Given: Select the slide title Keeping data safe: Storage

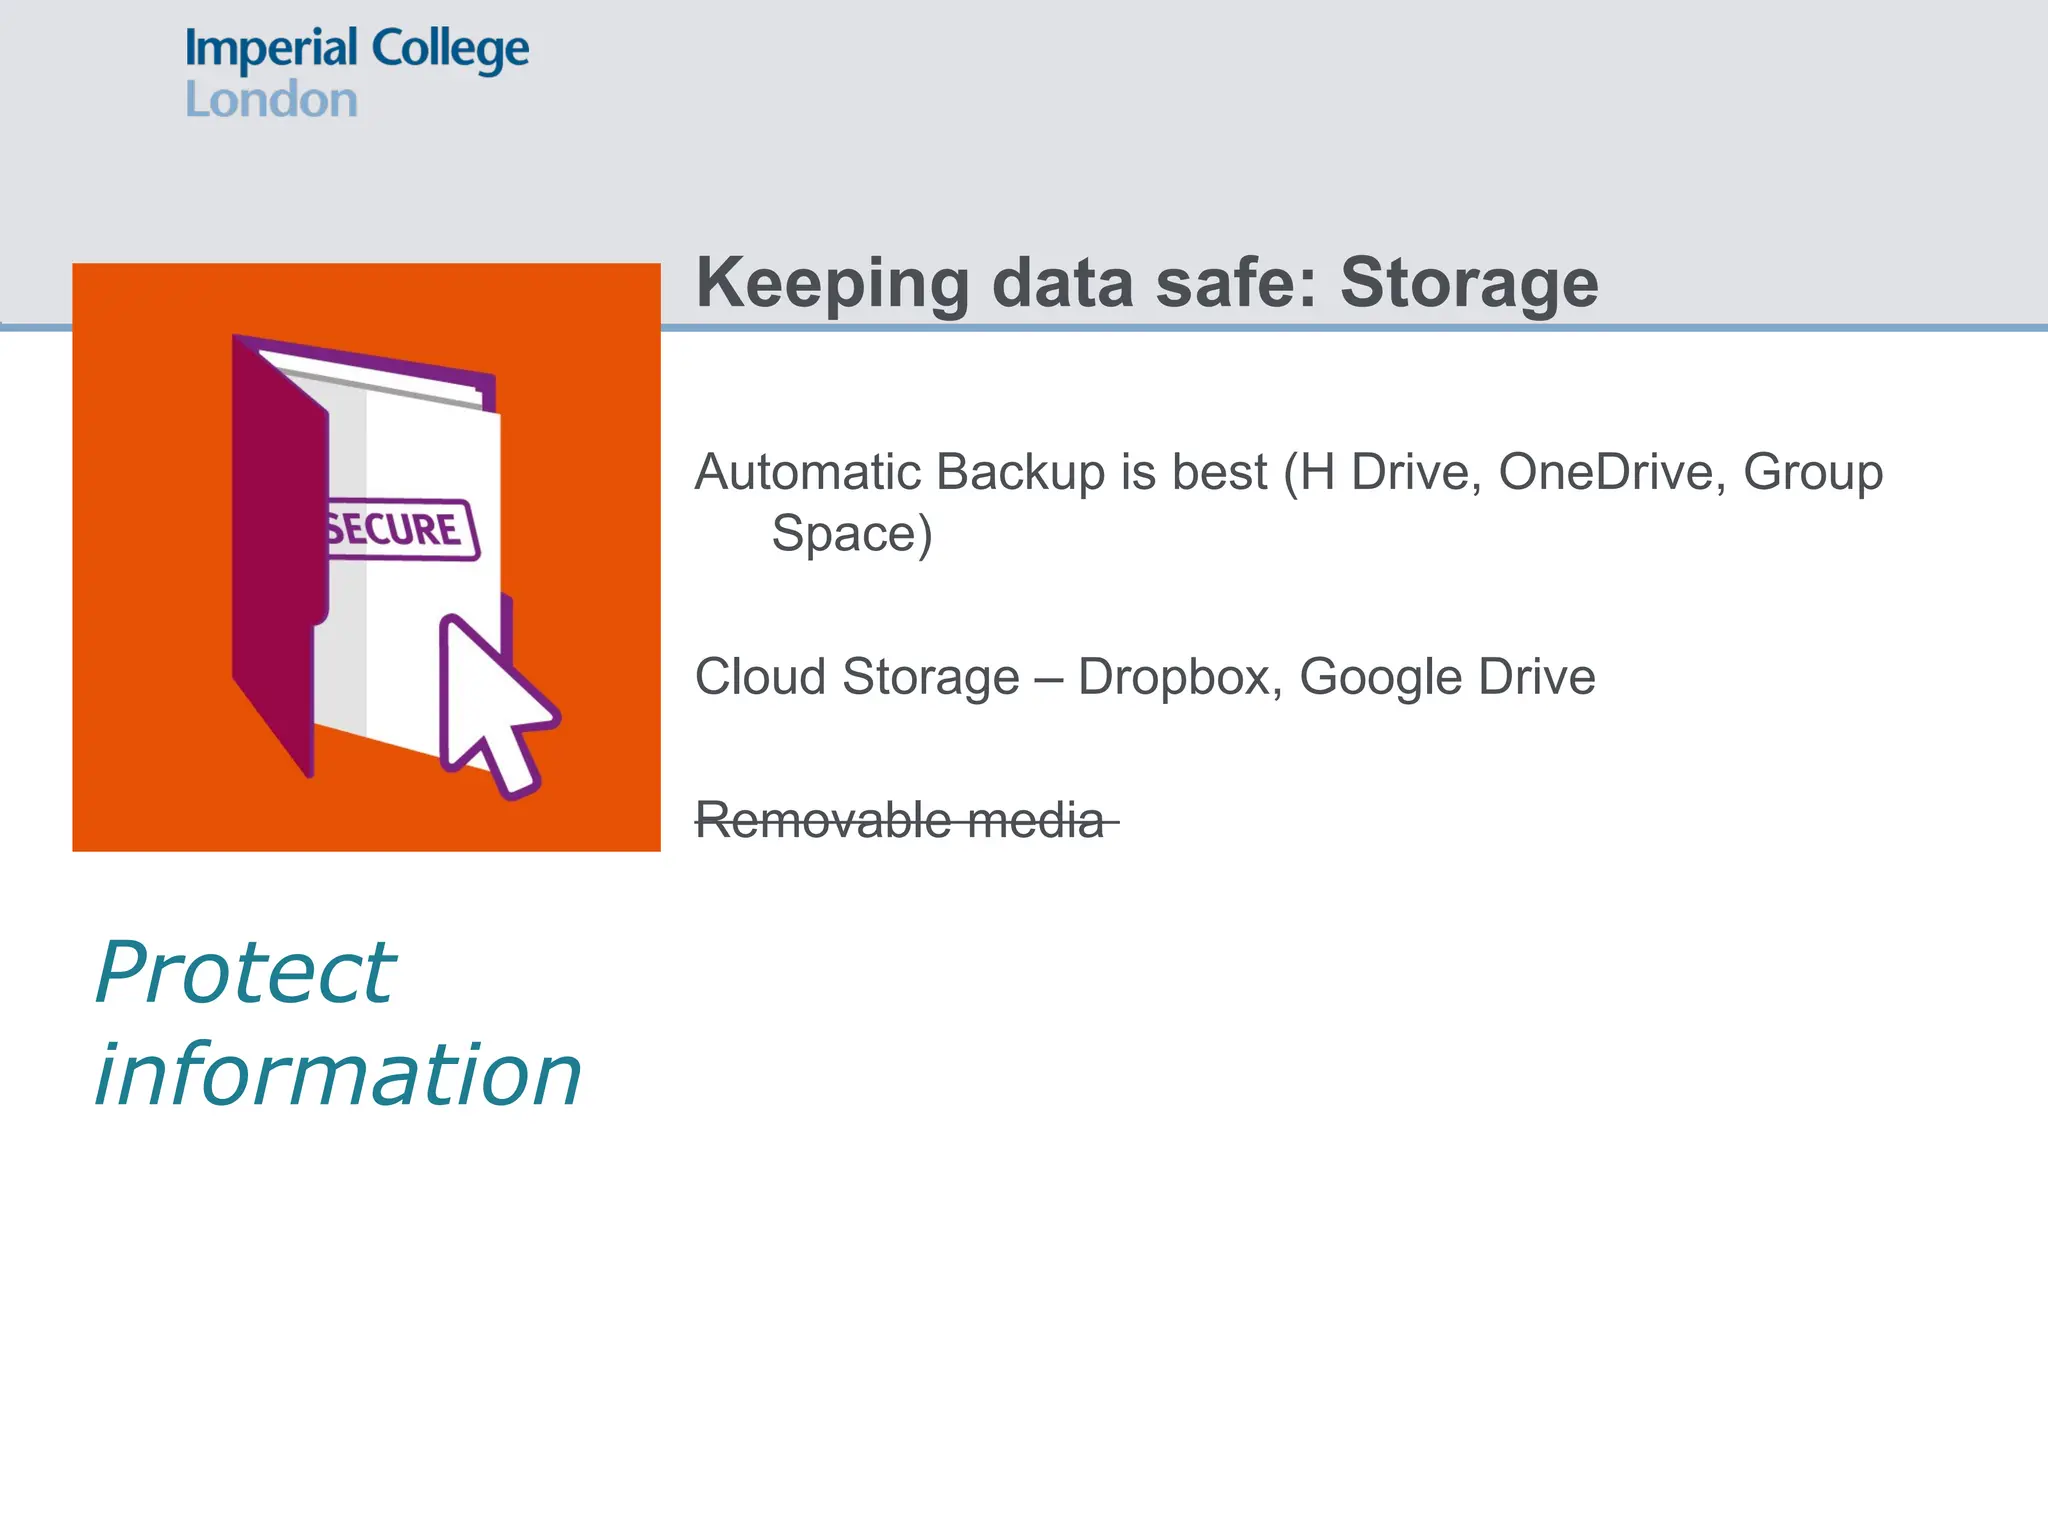Looking at the screenshot, I should point(1146,283).
